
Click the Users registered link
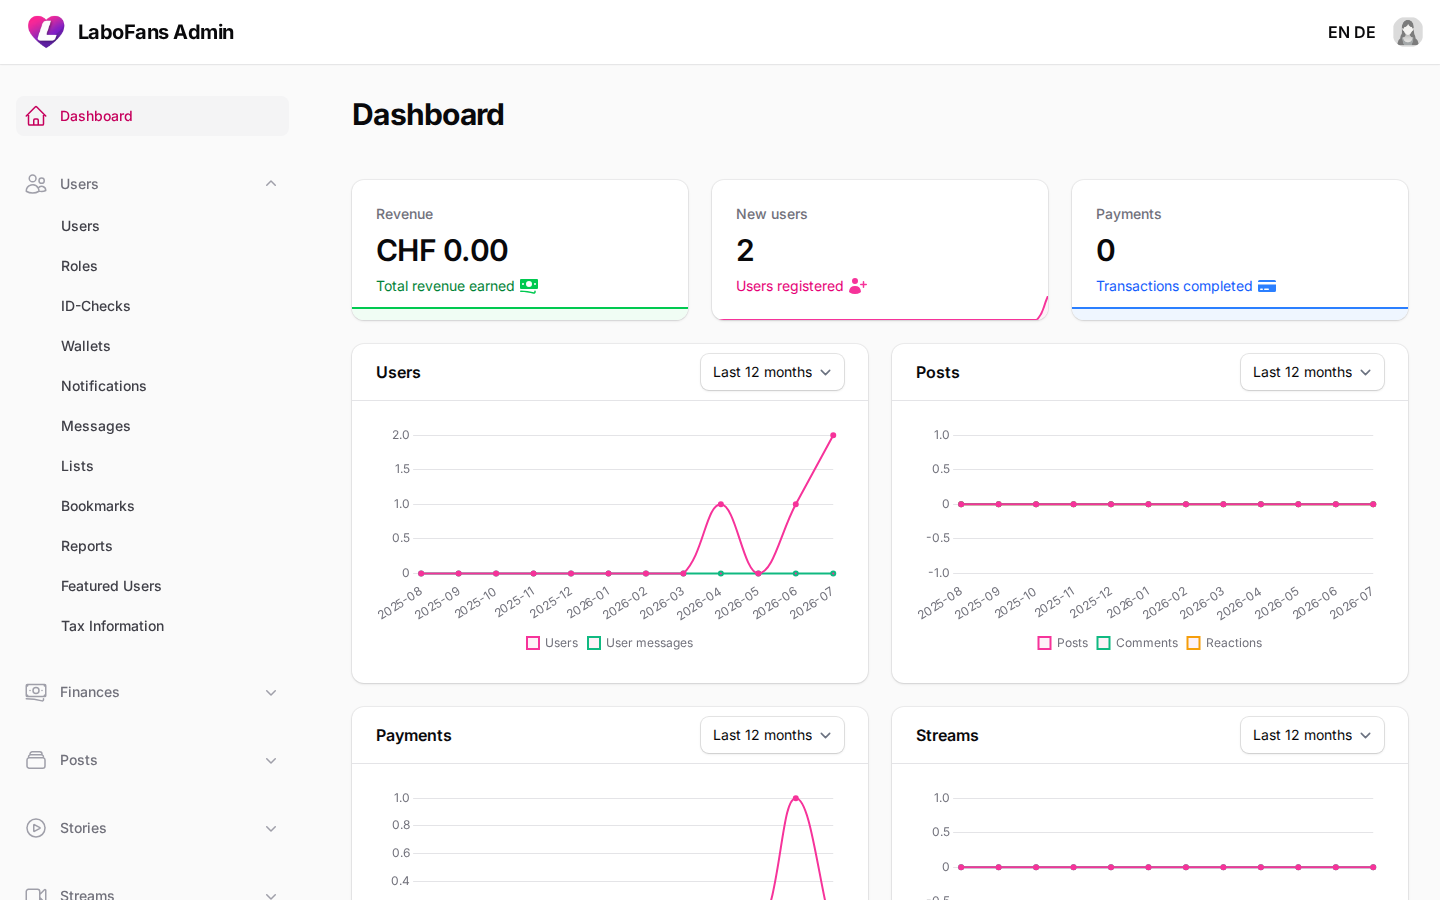[790, 286]
